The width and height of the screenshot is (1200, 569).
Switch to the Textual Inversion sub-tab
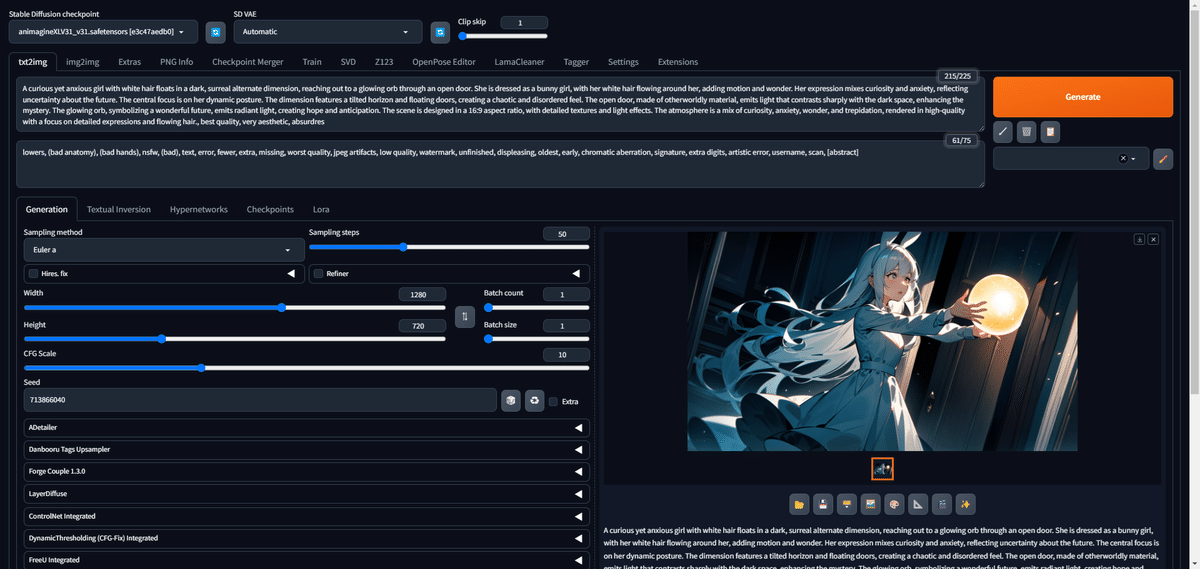coord(119,209)
